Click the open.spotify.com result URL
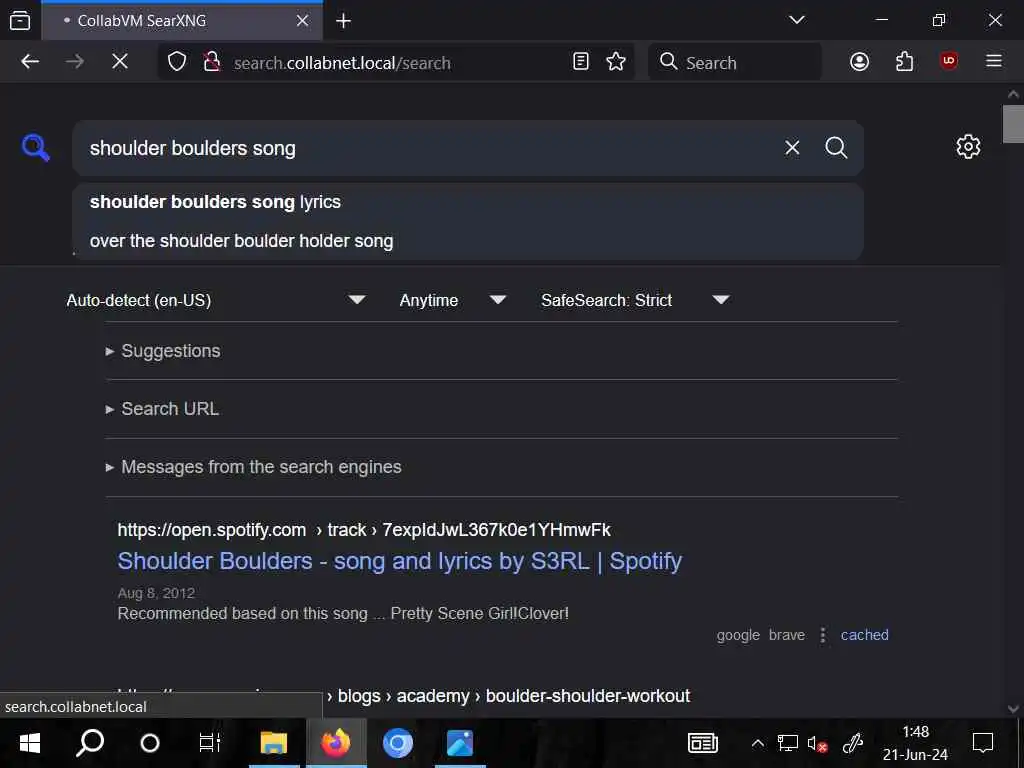 364,530
